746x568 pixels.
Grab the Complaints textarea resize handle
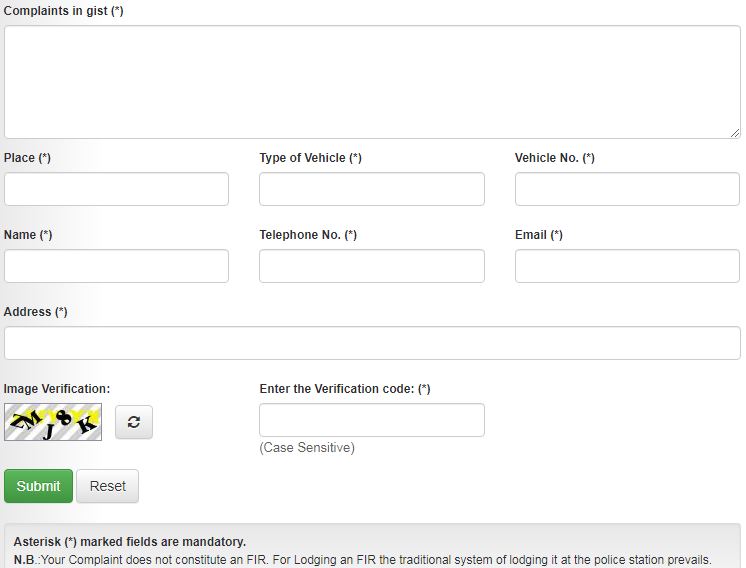click(x=735, y=133)
